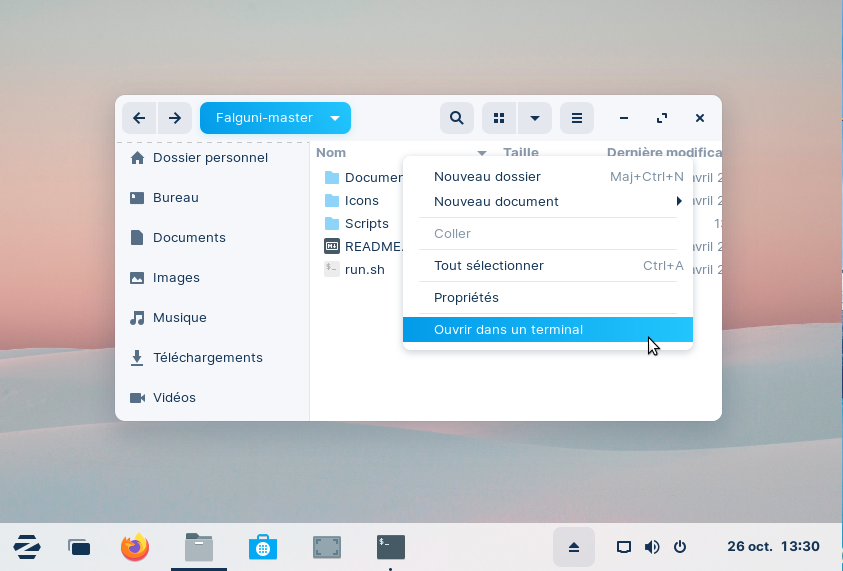
Task: Click the forward navigation arrow
Action: point(175,118)
